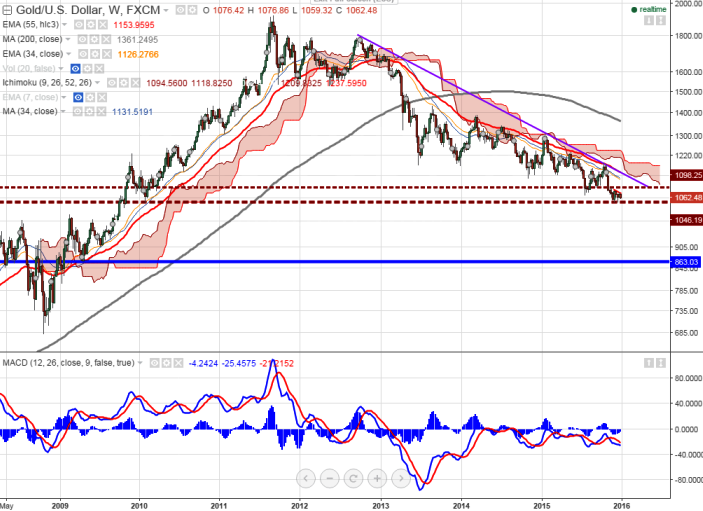
Task: Click the Ichimoku value 1094.5600
Action: tap(167, 83)
